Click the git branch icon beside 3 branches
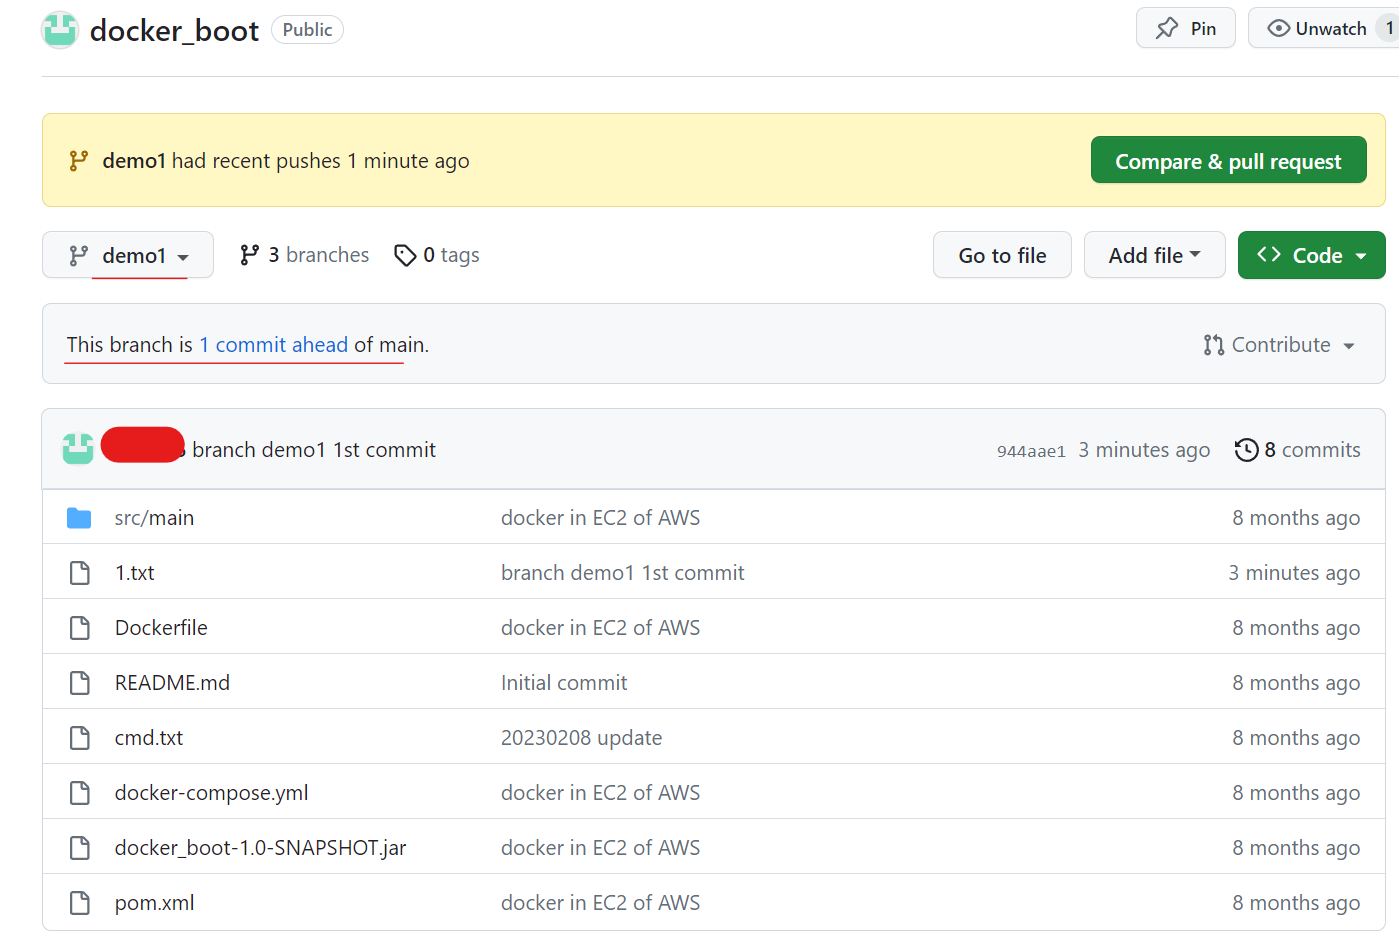This screenshot has height=946, width=1399. [x=250, y=255]
